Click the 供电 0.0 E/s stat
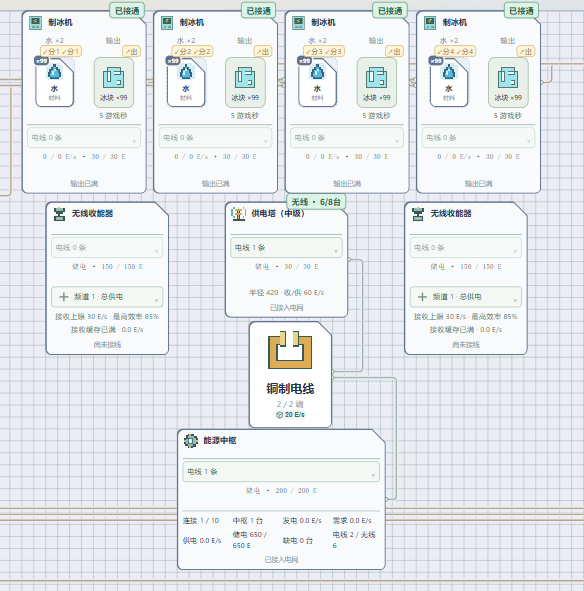 202,540
